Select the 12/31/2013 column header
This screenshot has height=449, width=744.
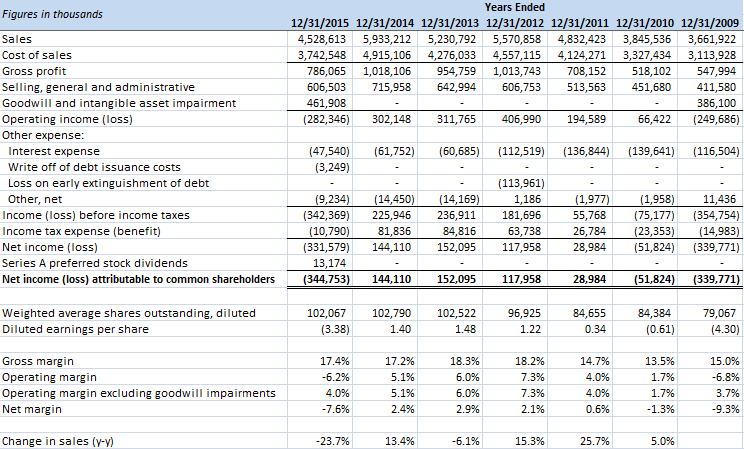(450, 23)
